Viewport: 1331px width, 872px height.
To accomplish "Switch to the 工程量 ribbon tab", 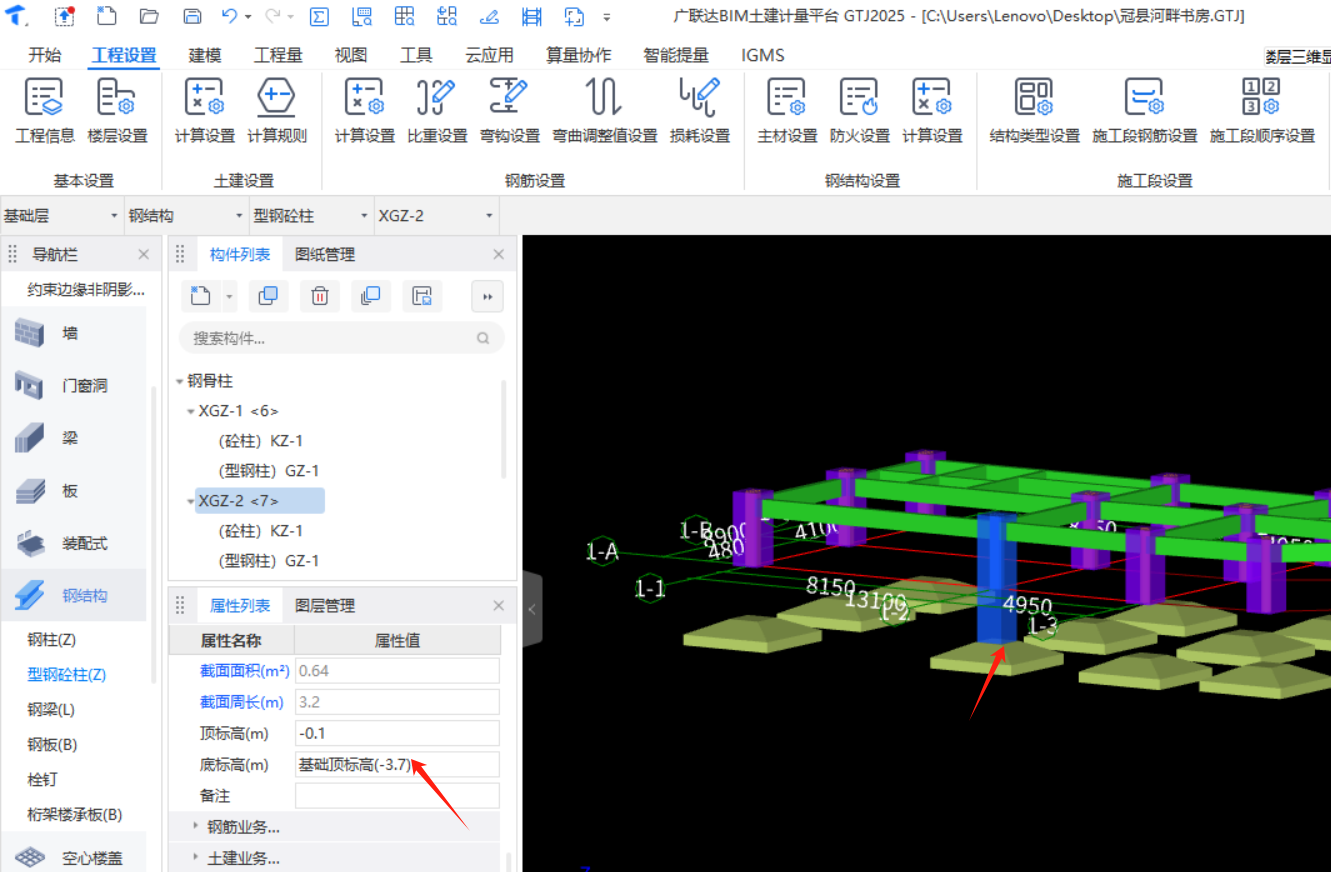I will tap(278, 55).
